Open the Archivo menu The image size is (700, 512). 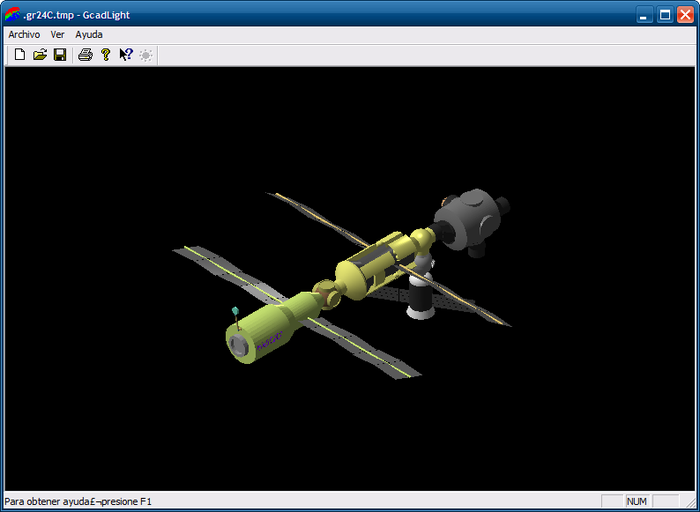coord(24,34)
